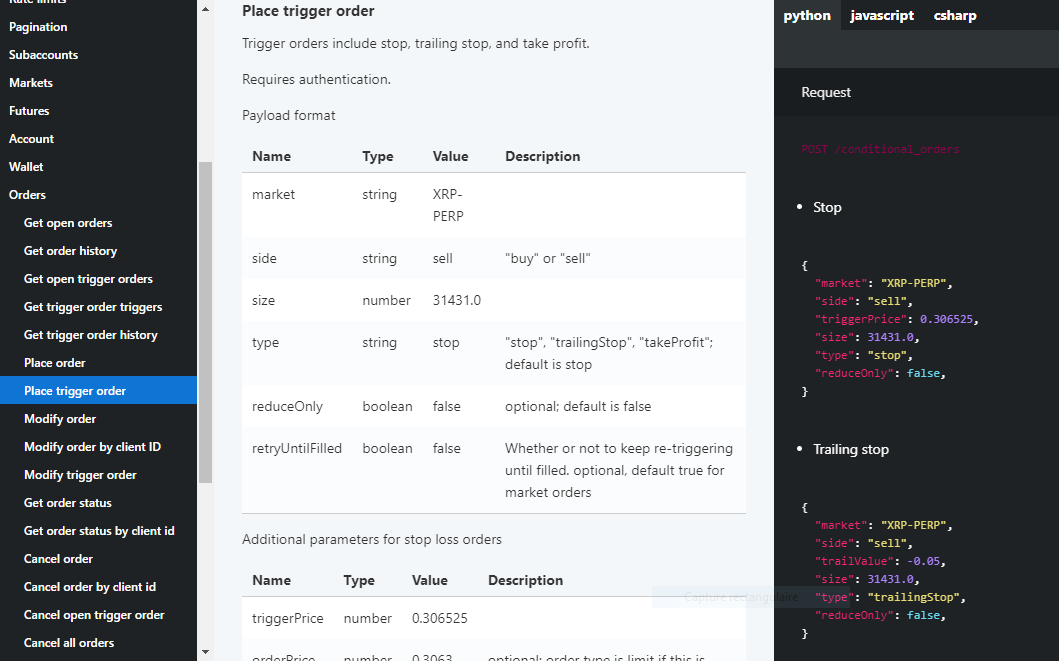This screenshot has height=661, width=1059.
Task: Switch to the javascript code tab
Action: click(882, 15)
